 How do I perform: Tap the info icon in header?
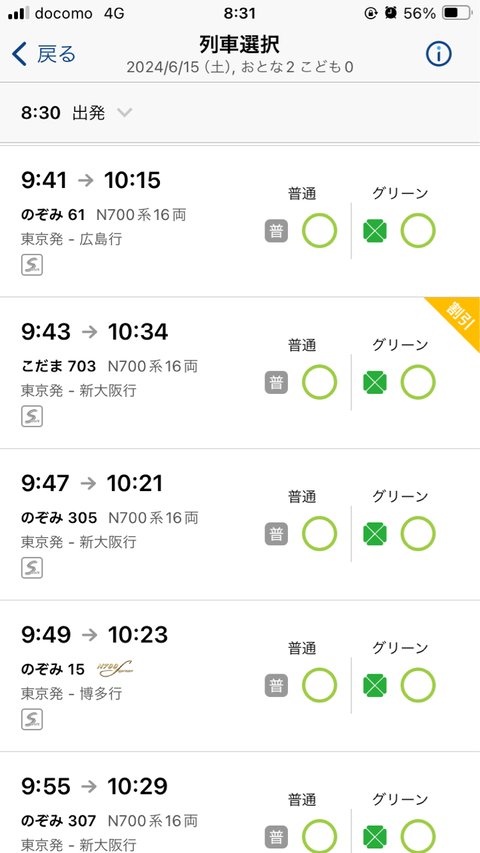[439, 54]
